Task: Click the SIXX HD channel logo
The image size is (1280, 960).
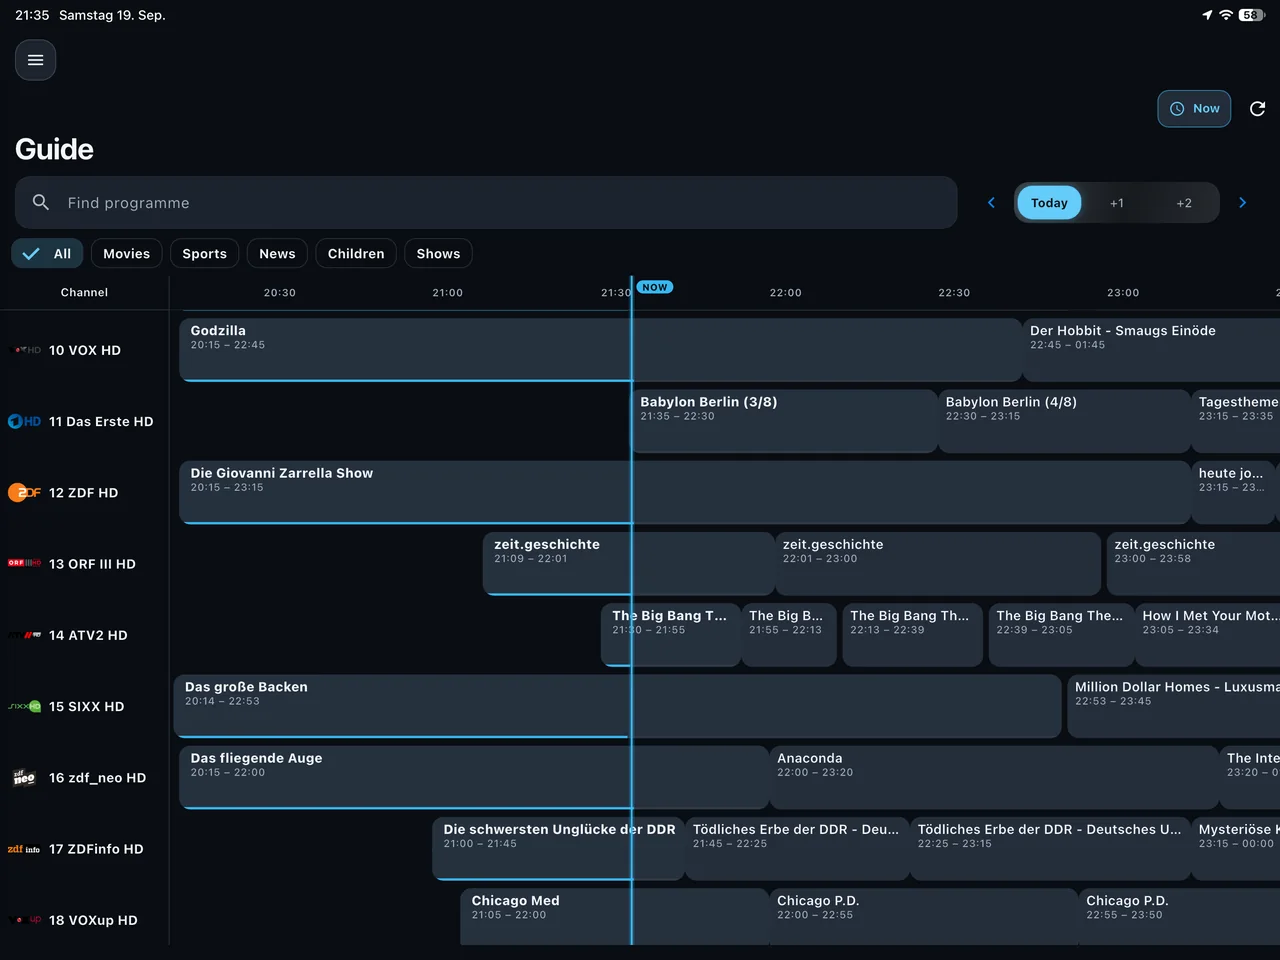Action: point(25,706)
